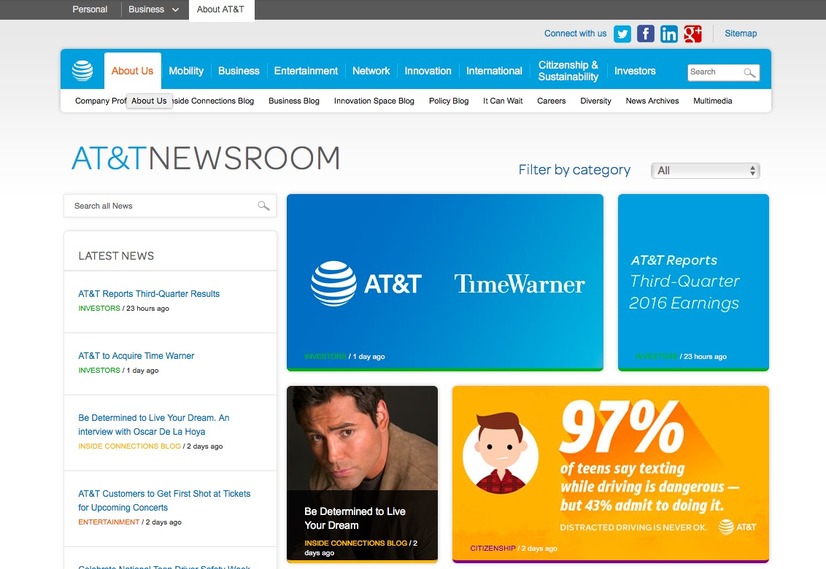
Task: Click the magnifier icon in Search all News
Action: 263,205
